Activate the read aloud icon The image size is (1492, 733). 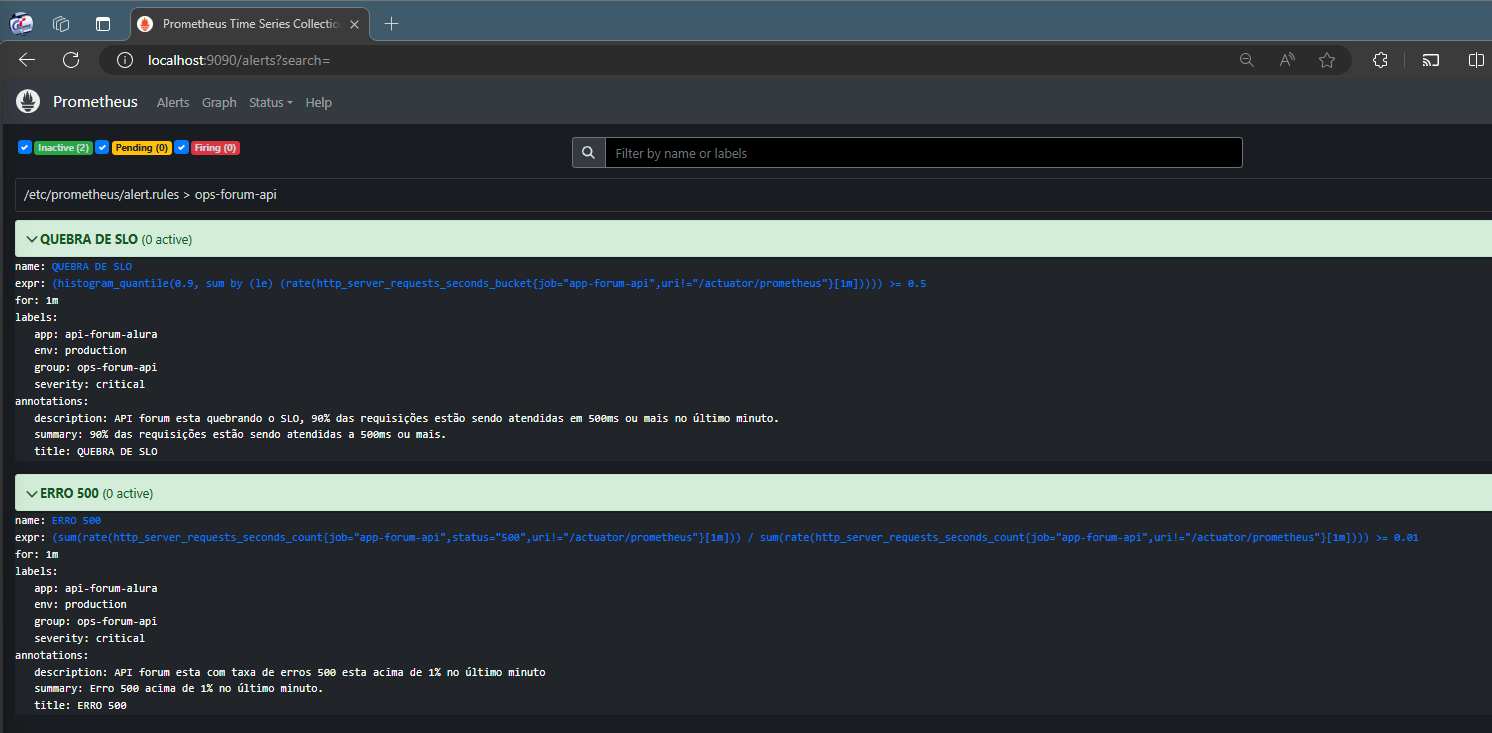tap(1287, 60)
